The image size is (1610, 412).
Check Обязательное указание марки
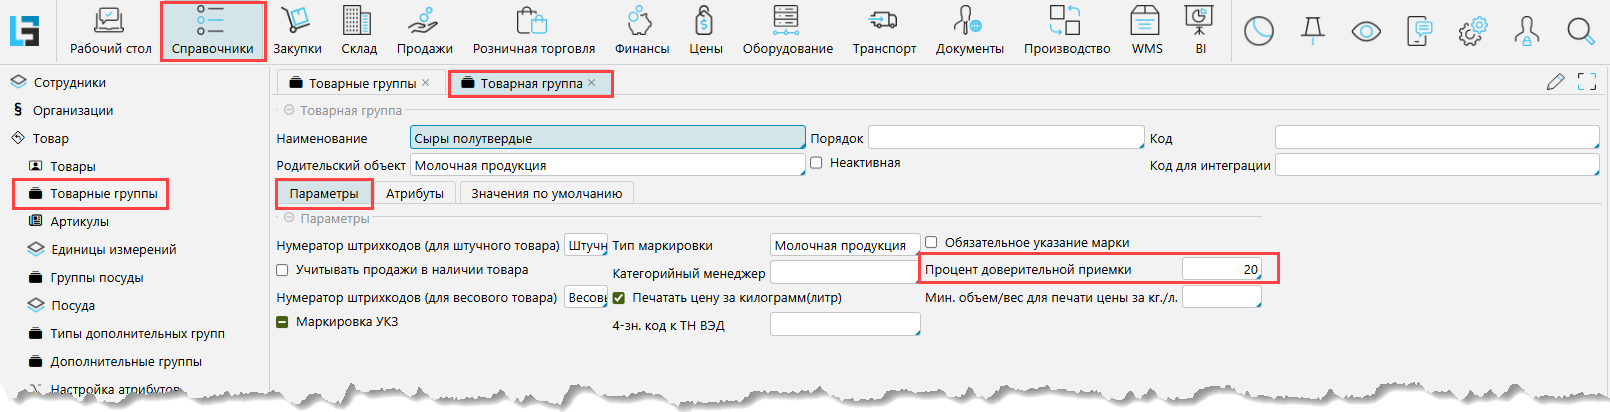931,242
